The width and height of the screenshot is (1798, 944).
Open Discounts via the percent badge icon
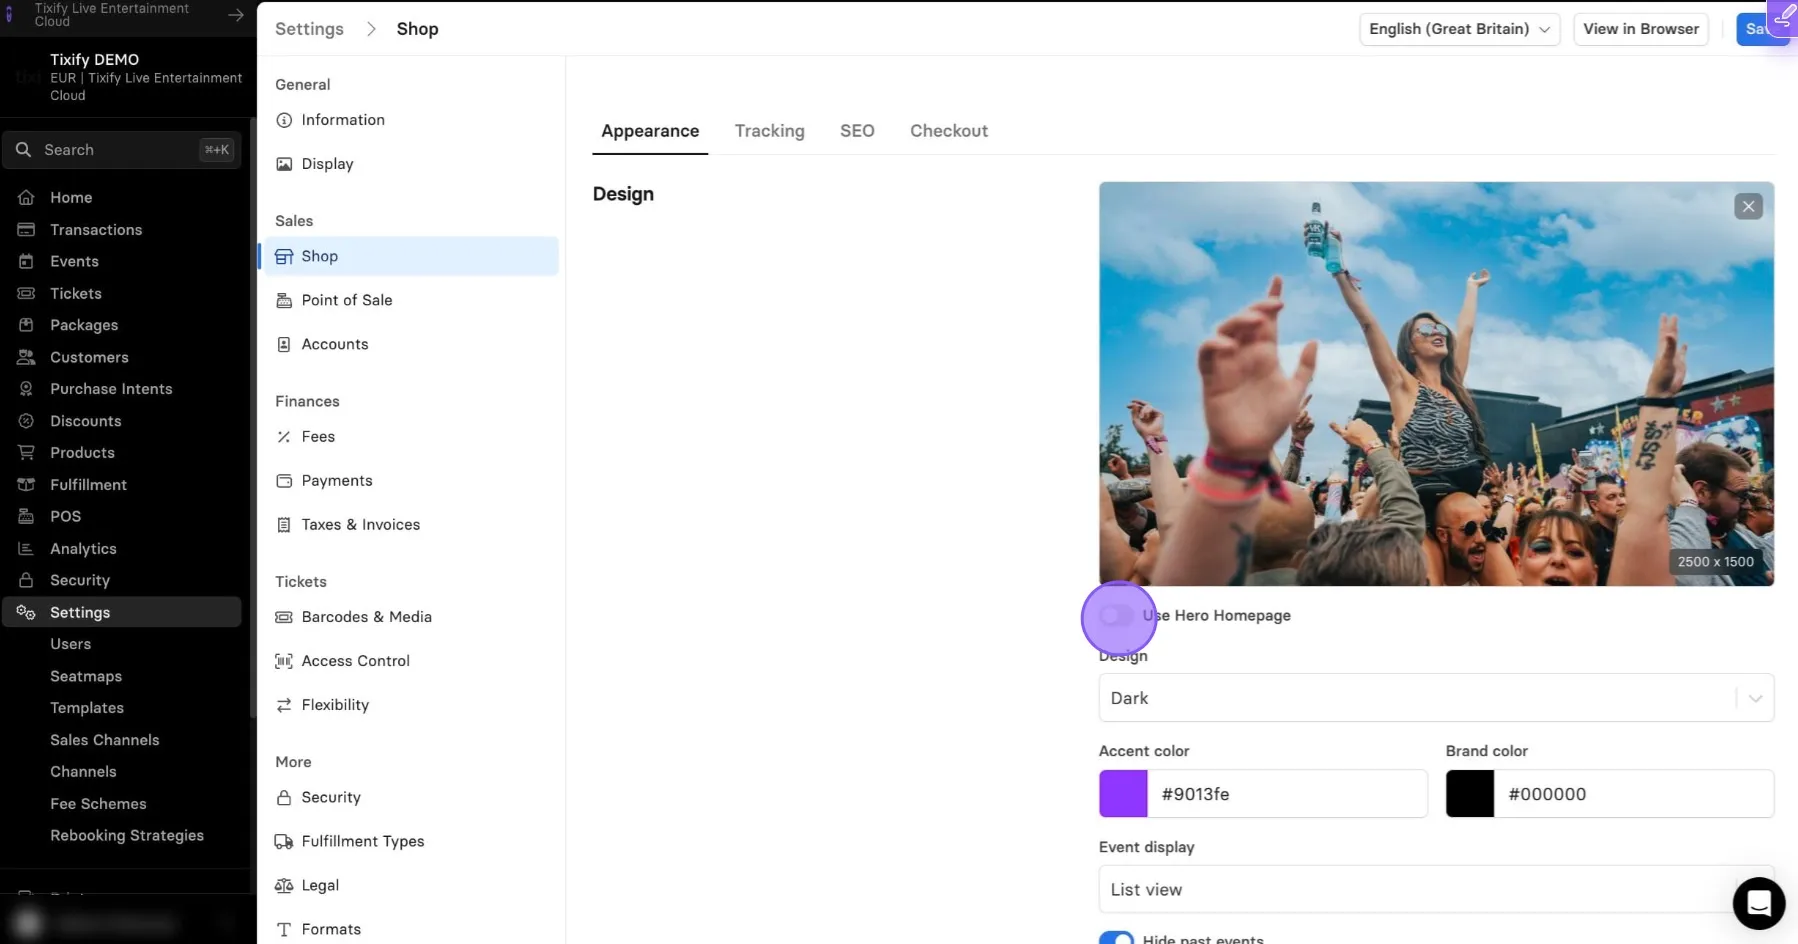tap(26, 421)
